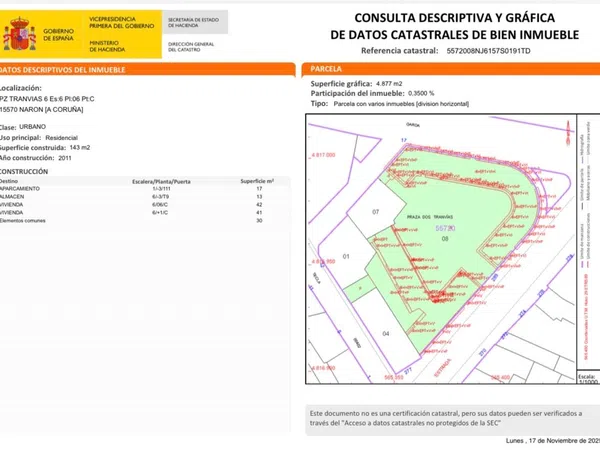Click parcel 07 on the map
The width and height of the screenshot is (600, 450).
pyautogui.click(x=375, y=212)
